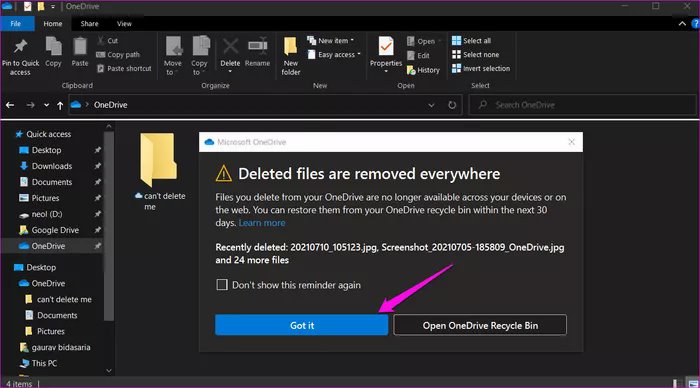Open the Properties ribbon button
The width and height of the screenshot is (700, 388).
tap(386, 54)
